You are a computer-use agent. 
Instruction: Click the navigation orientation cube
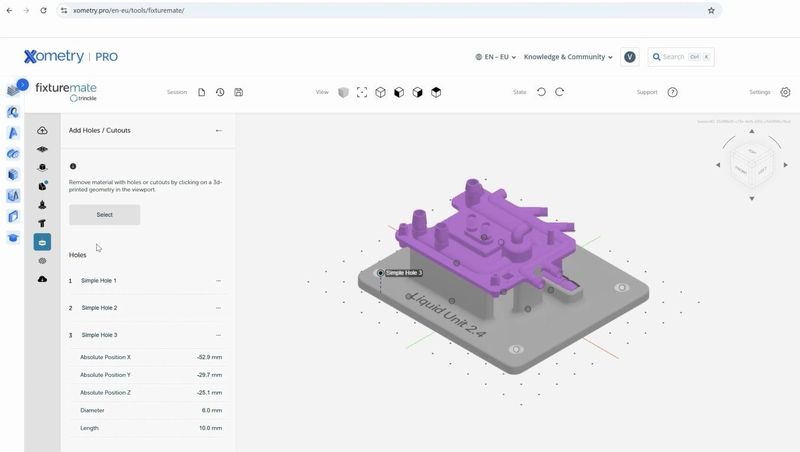pyautogui.click(x=752, y=165)
